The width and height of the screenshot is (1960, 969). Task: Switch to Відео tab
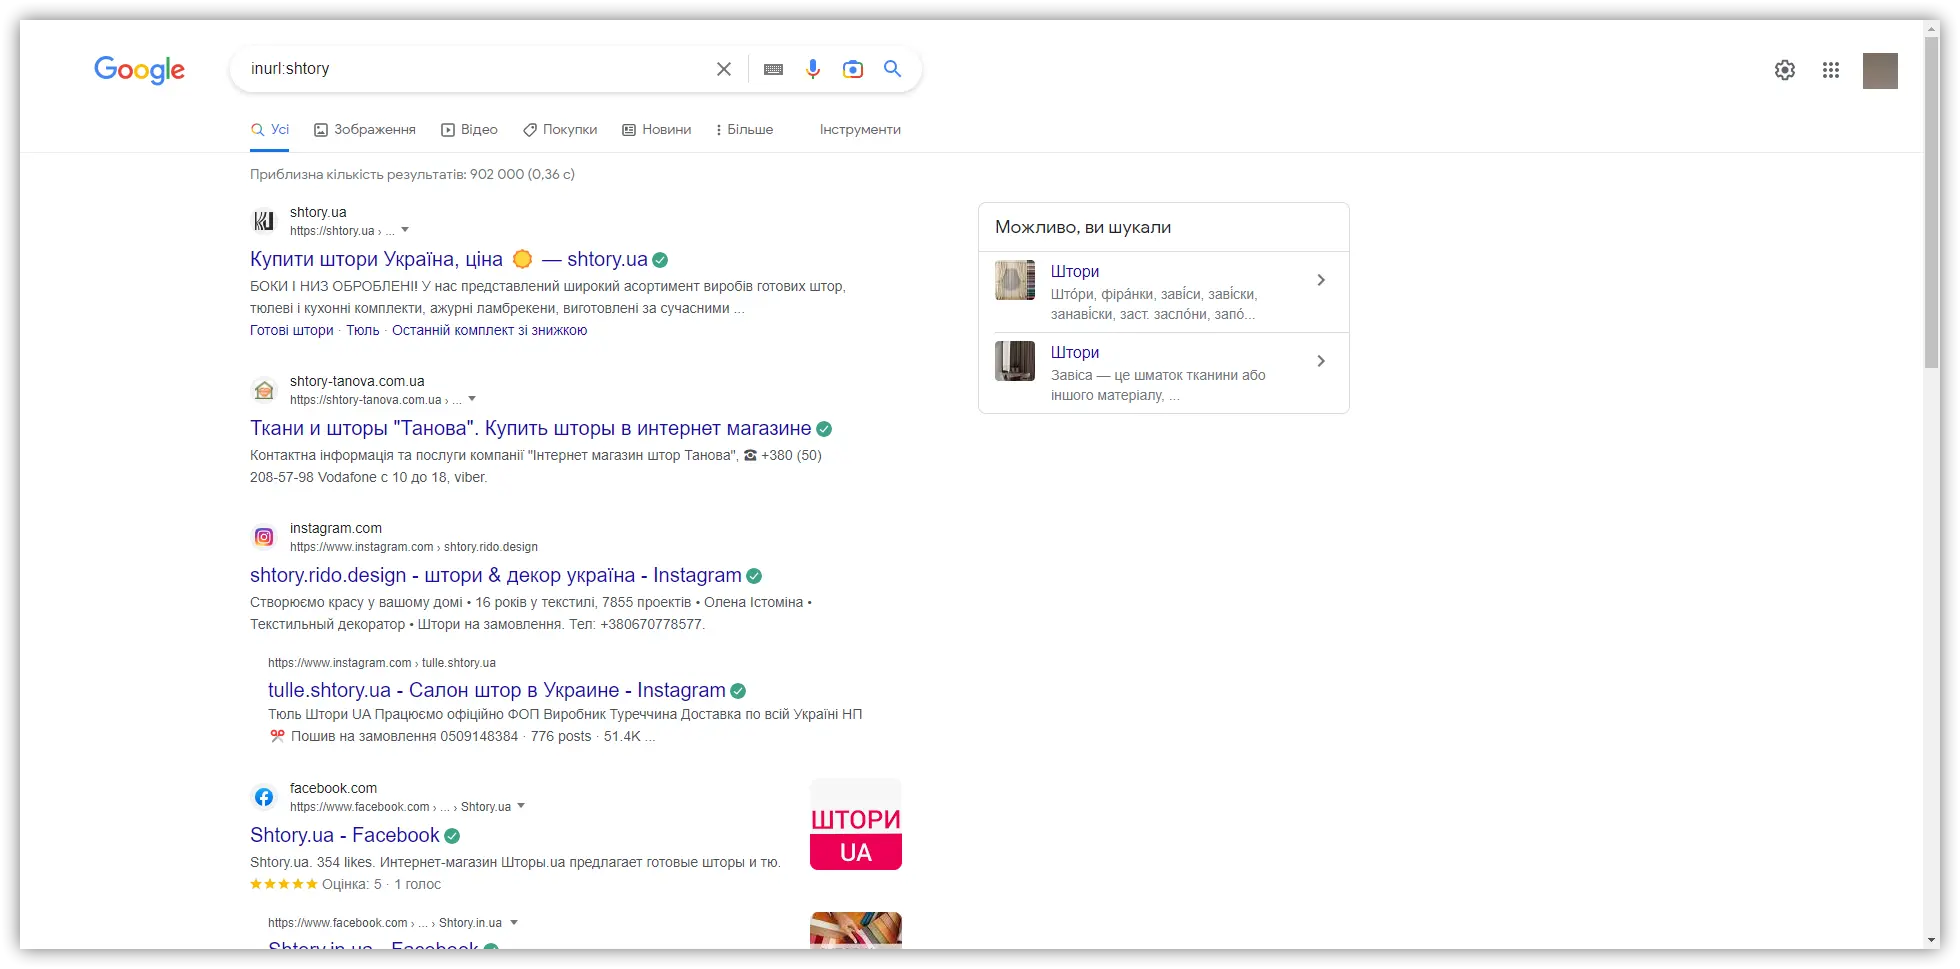(x=470, y=130)
